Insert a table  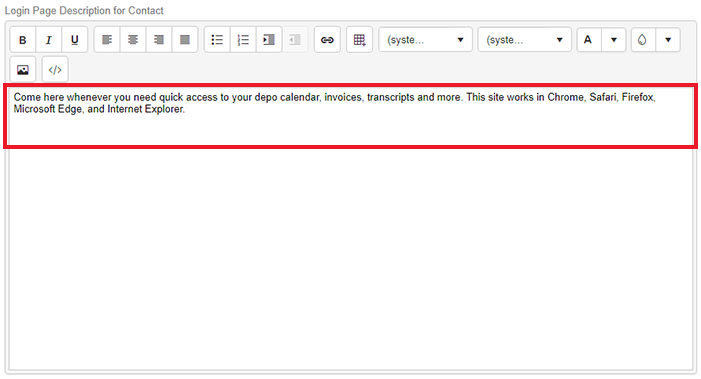(x=359, y=40)
